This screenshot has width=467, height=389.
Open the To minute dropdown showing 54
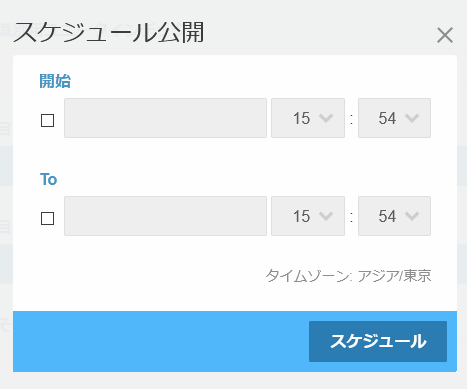coord(394,216)
